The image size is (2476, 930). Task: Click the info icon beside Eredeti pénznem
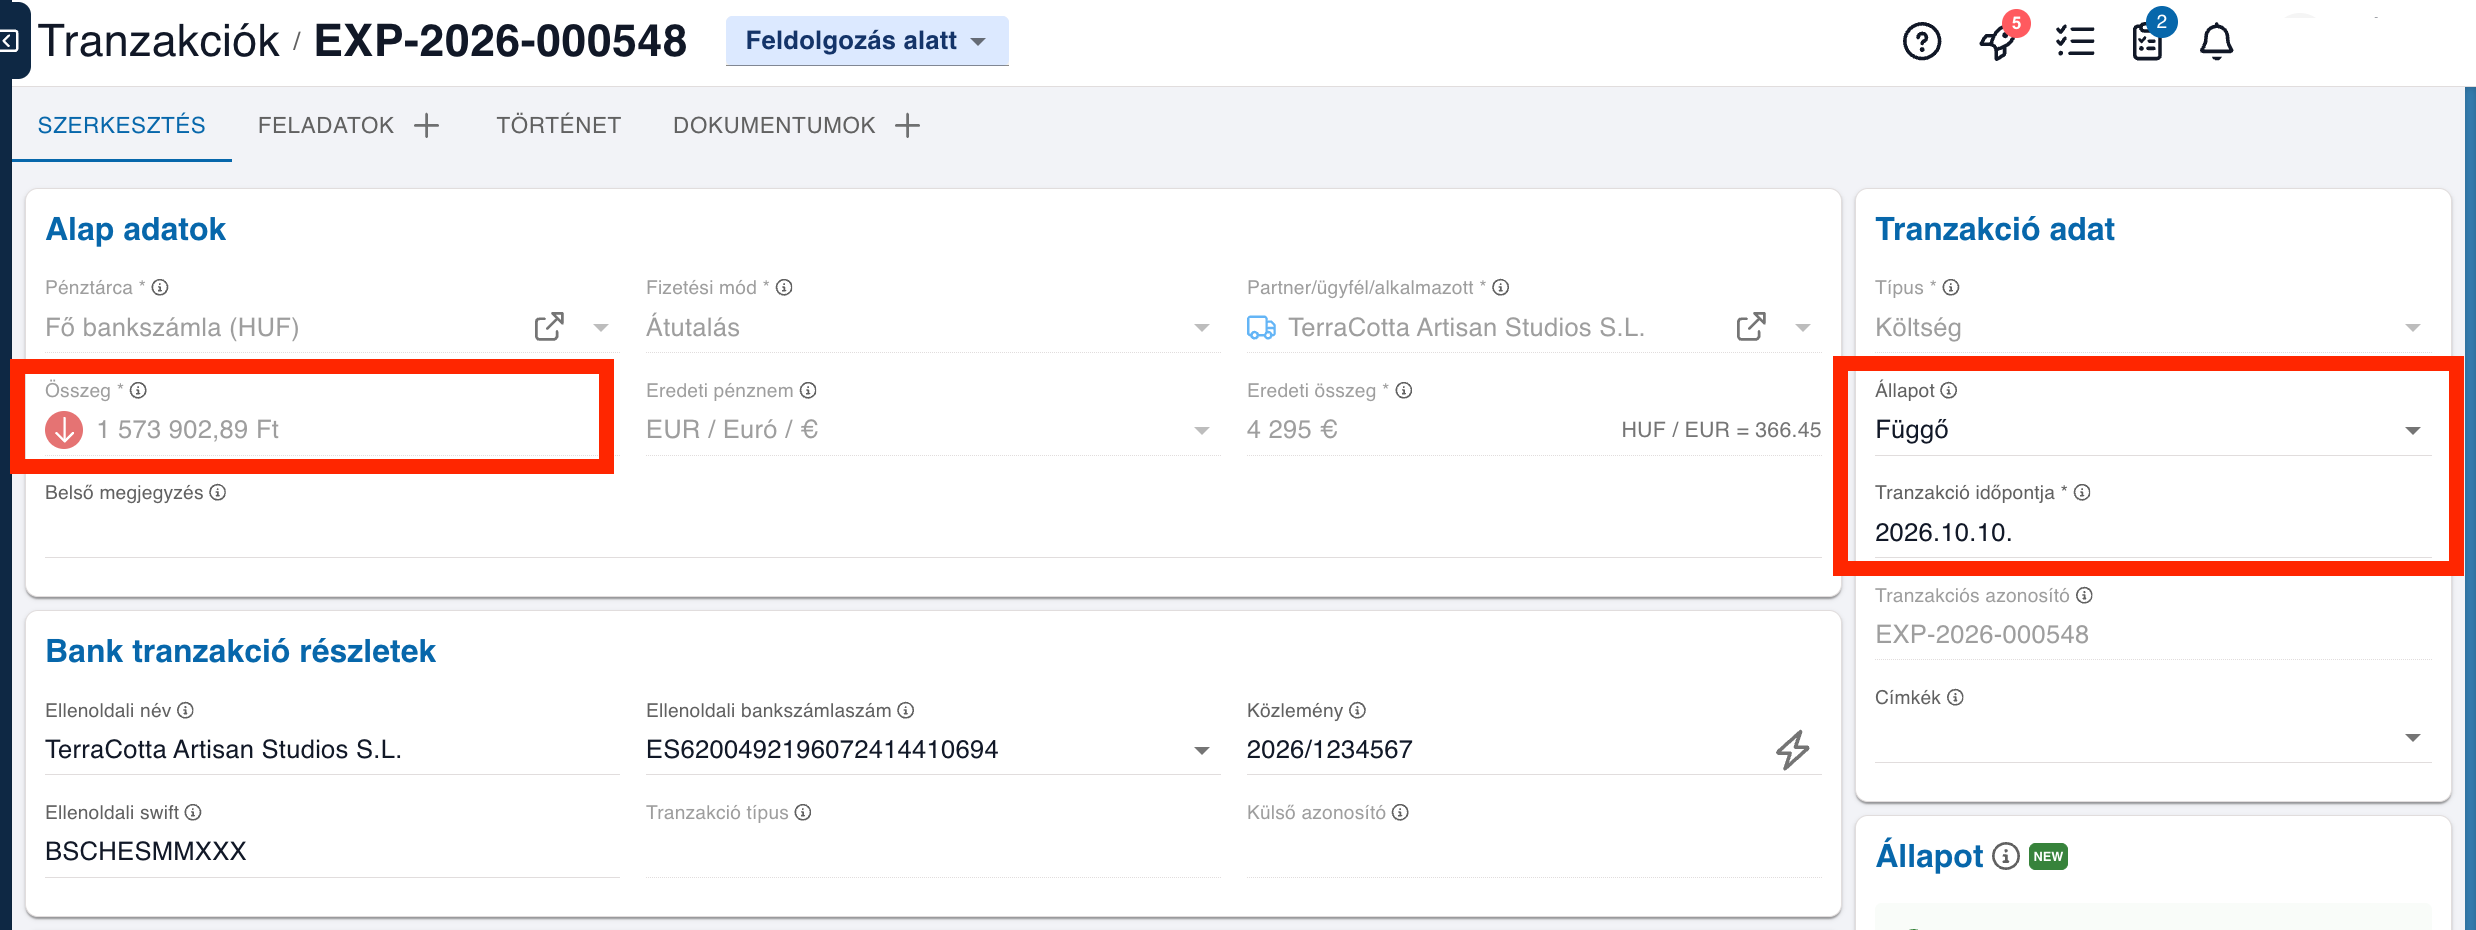(x=808, y=390)
